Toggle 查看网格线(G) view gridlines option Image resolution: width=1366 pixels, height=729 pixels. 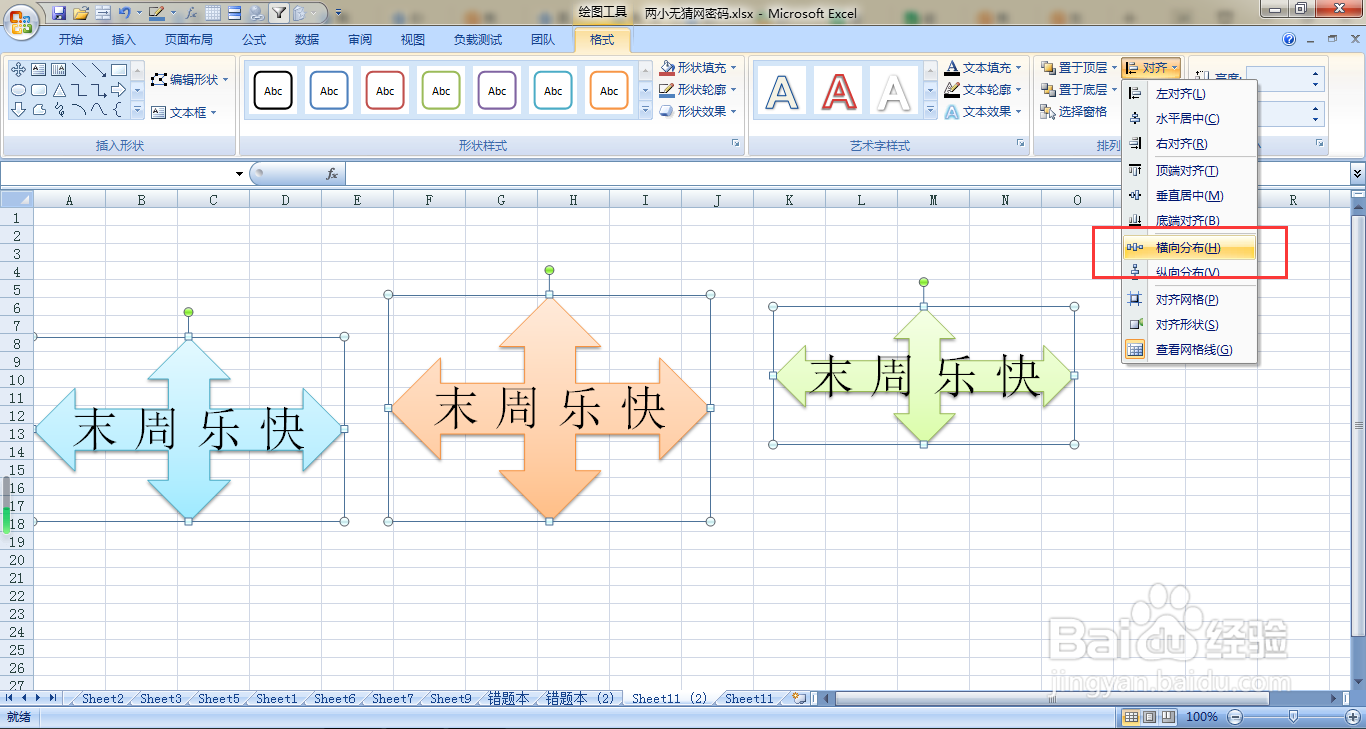pos(1190,350)
